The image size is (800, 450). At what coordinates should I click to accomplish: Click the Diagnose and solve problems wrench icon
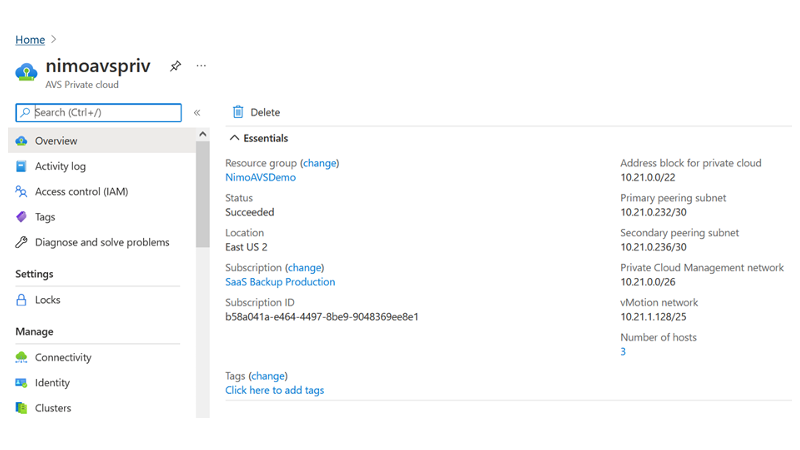tap(21, 242)
